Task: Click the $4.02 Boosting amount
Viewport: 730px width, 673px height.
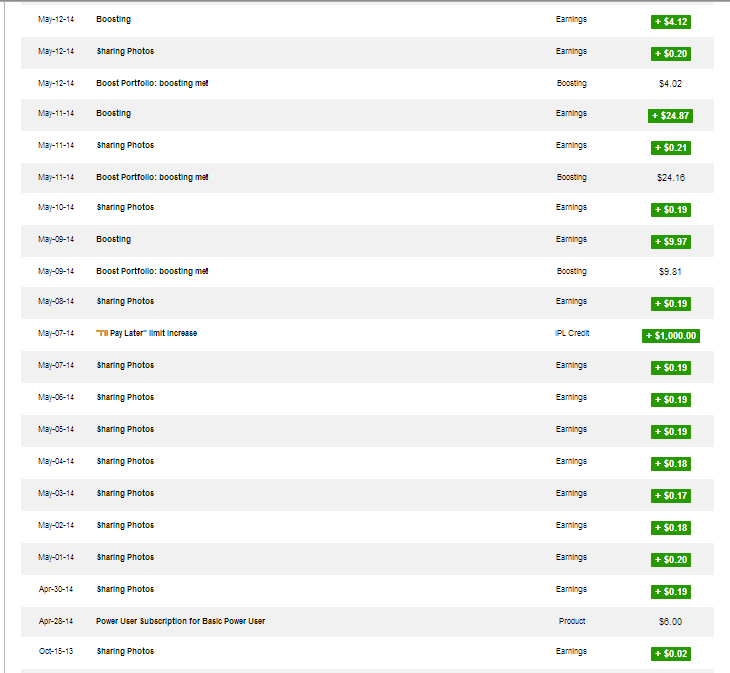Action: point(670,83)
